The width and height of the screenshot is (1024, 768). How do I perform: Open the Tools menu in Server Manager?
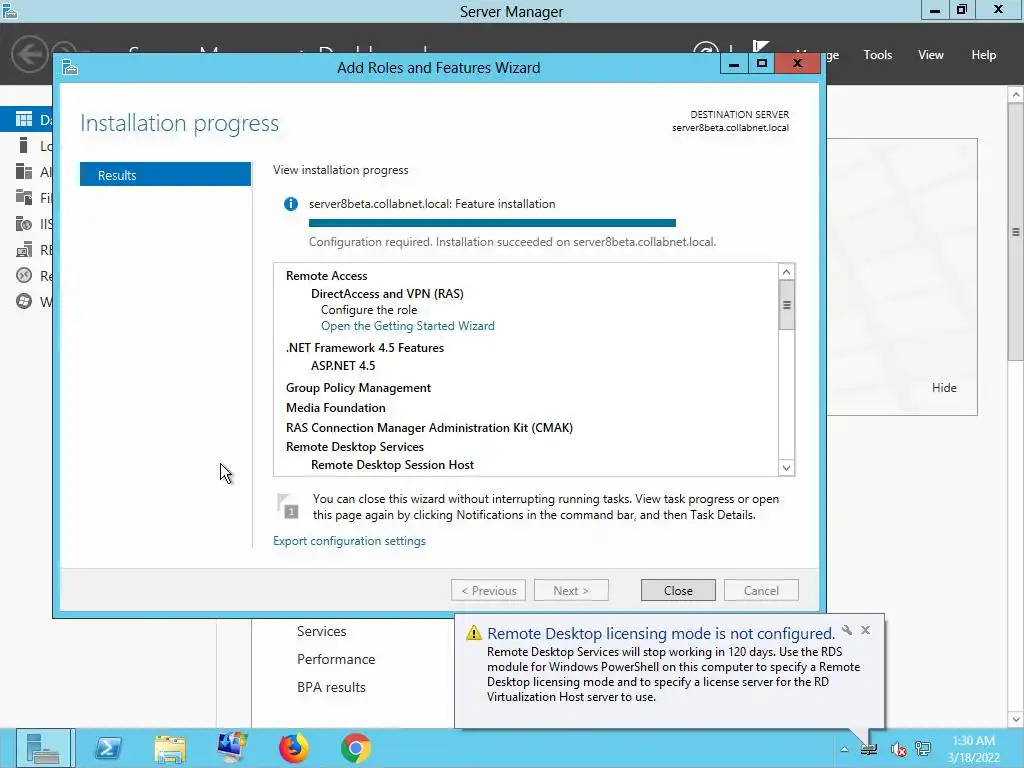(877, 55)
